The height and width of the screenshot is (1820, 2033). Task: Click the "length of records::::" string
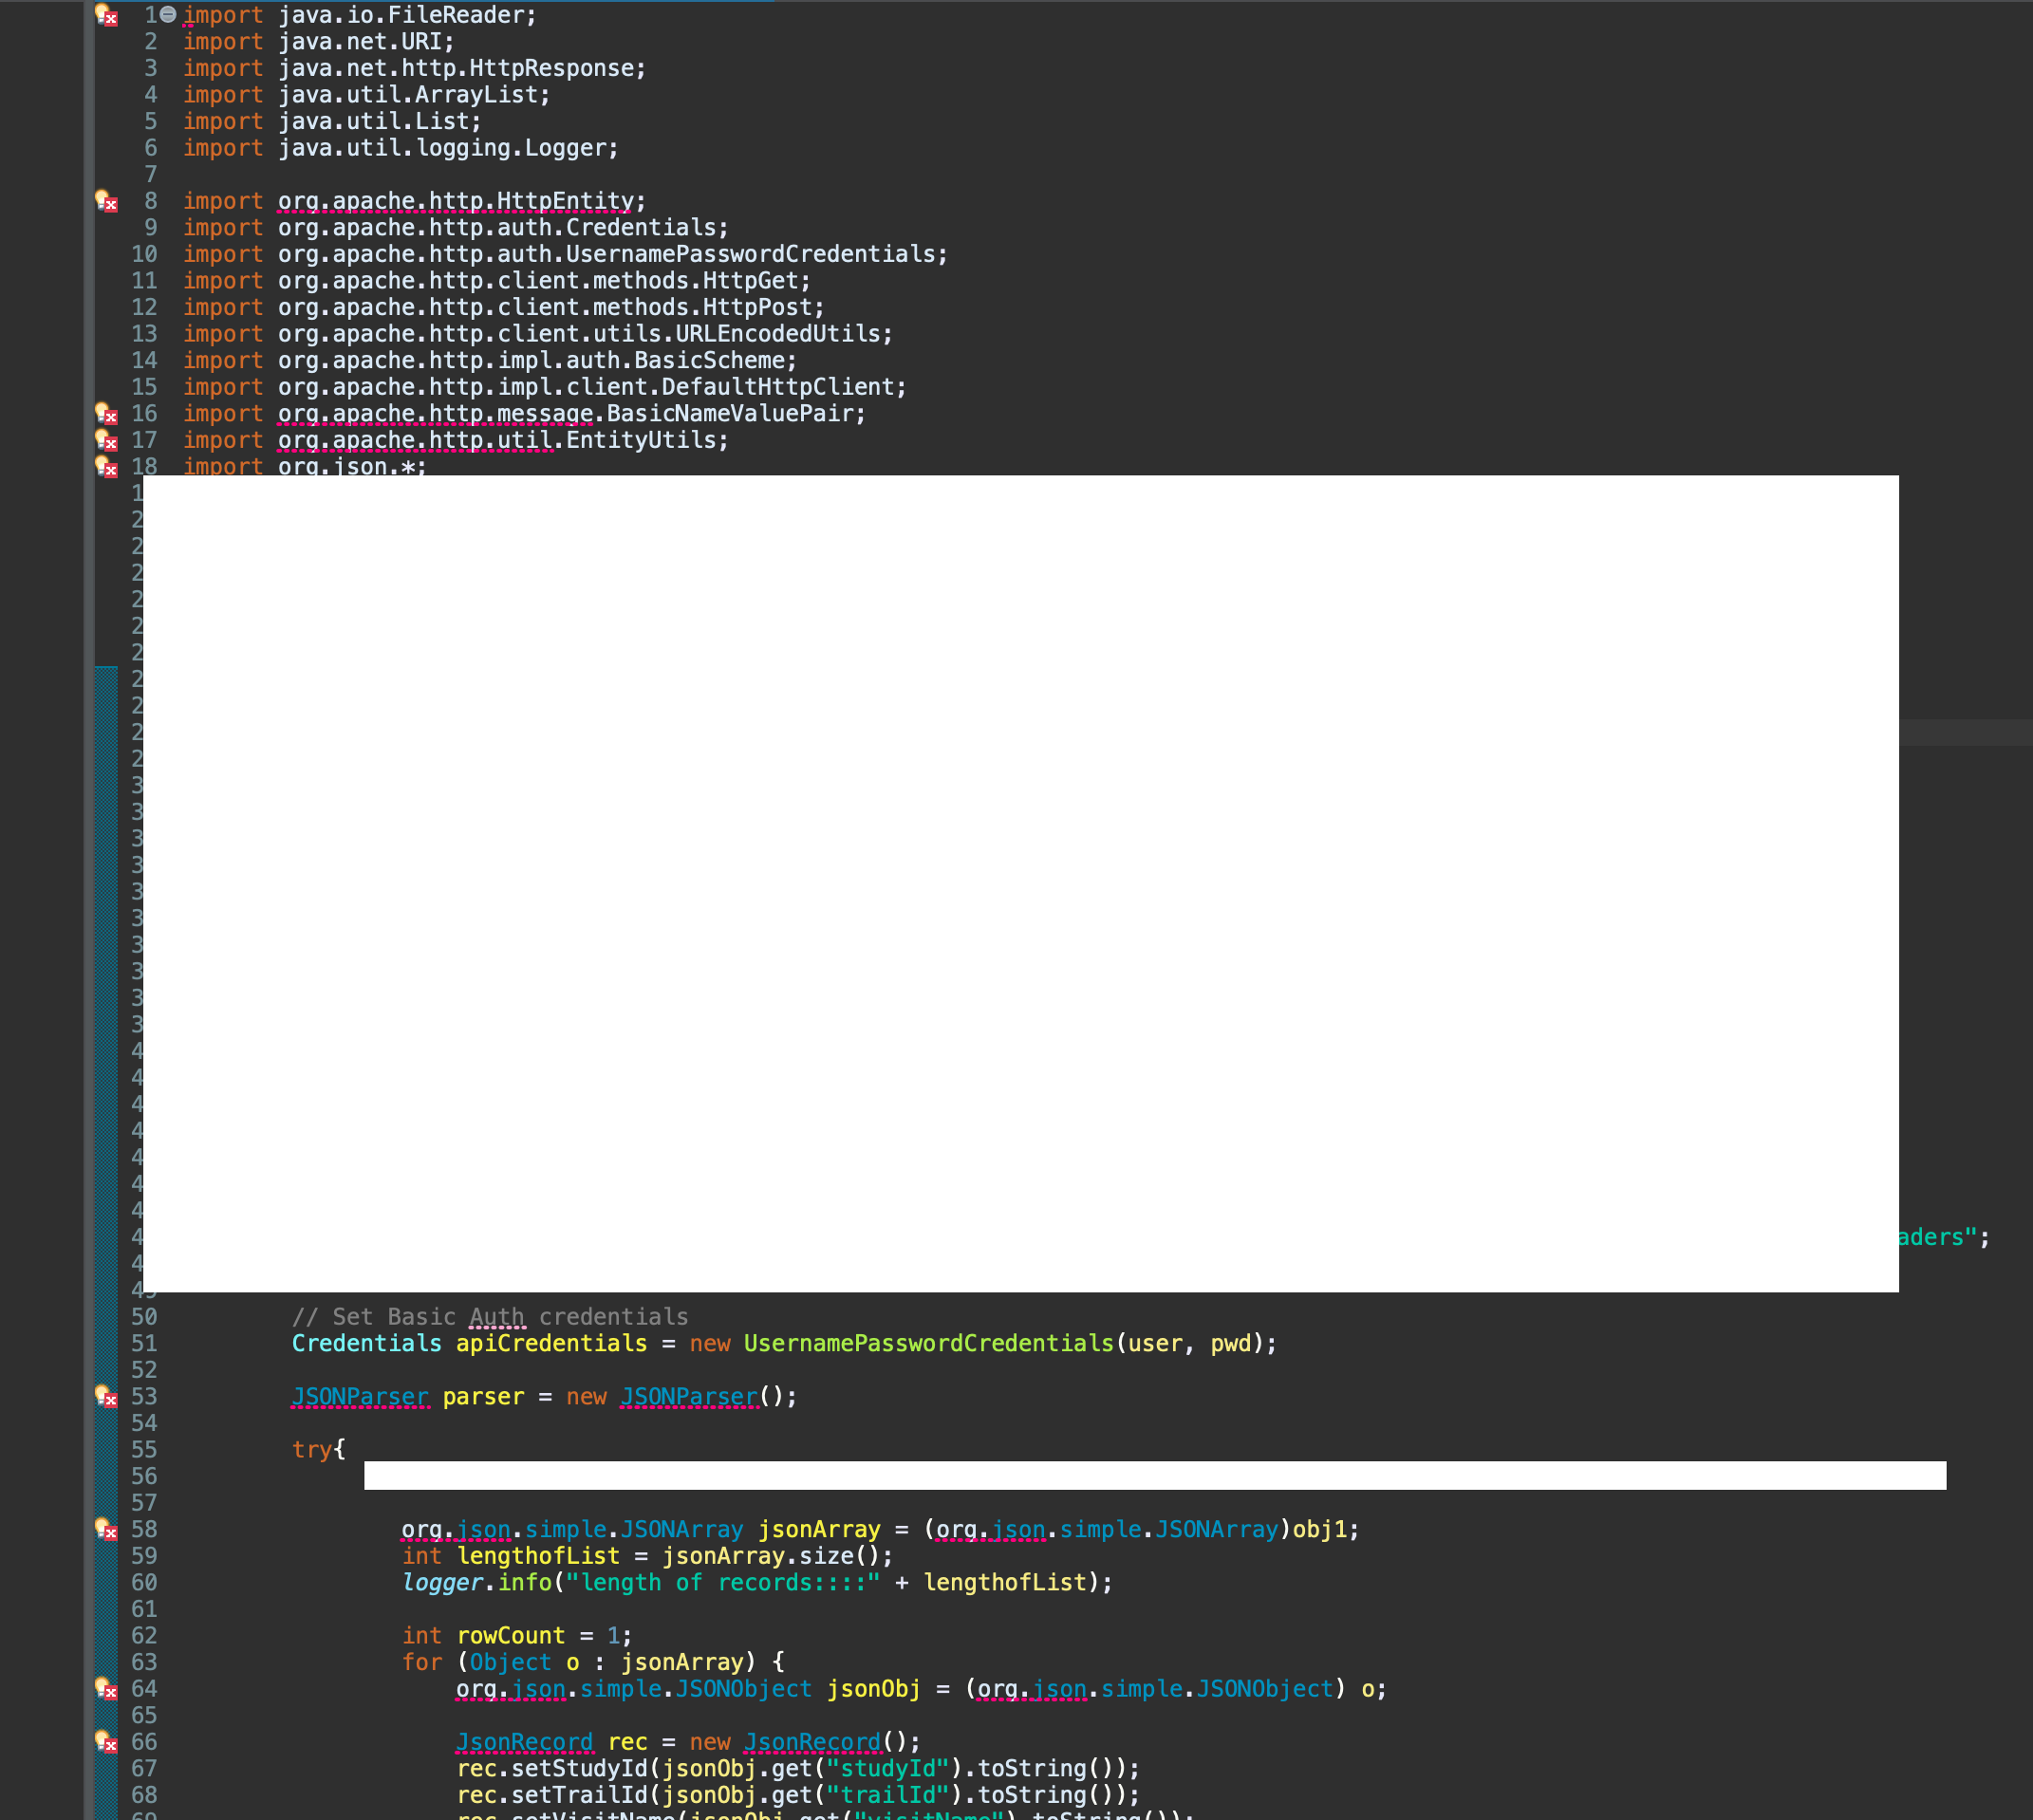723,1582
